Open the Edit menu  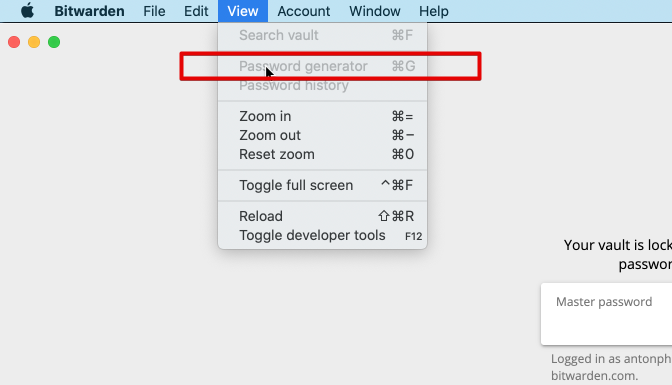(196, 11)
